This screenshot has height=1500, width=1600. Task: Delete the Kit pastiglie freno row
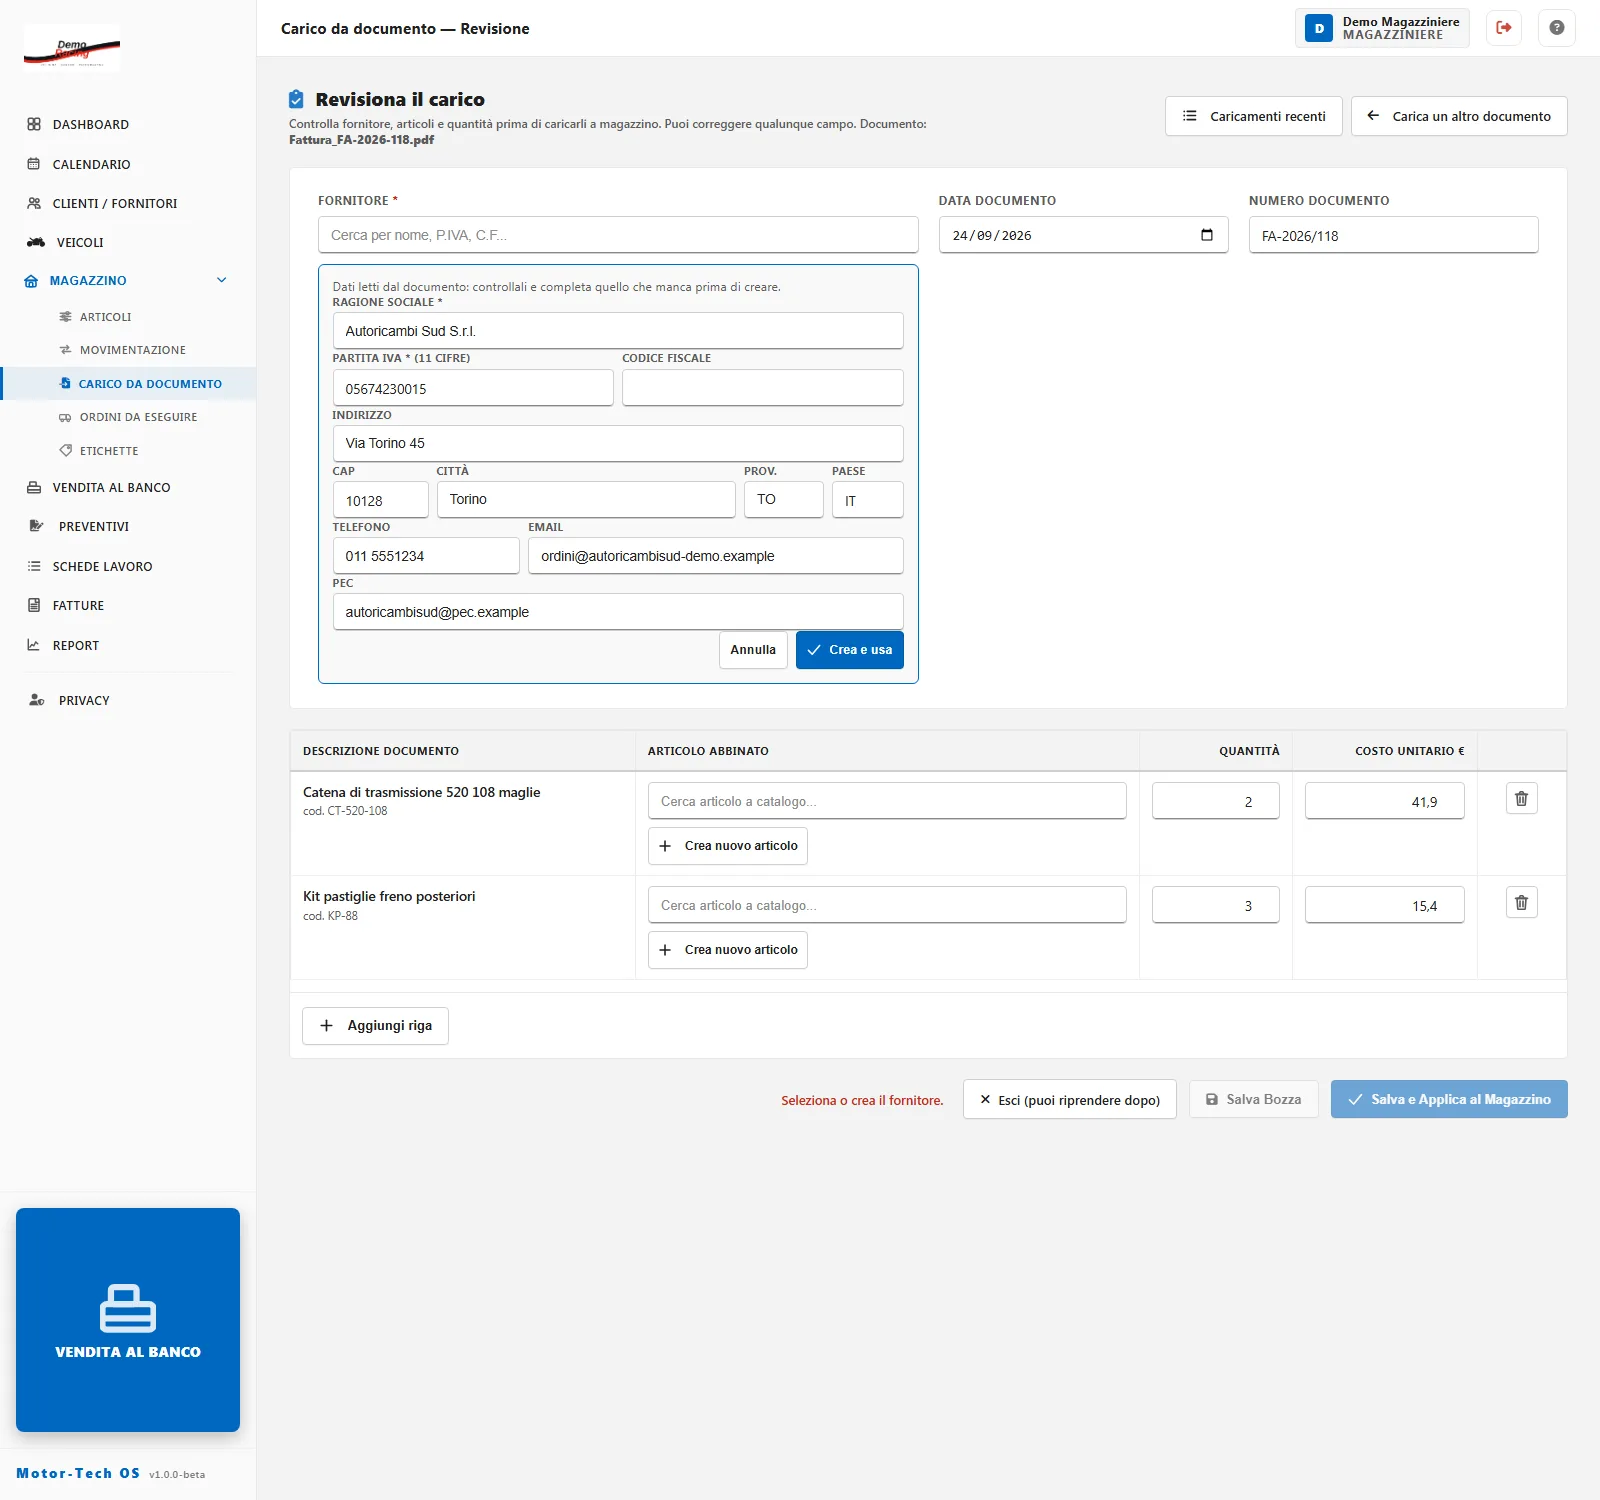tap(1521, 903)
